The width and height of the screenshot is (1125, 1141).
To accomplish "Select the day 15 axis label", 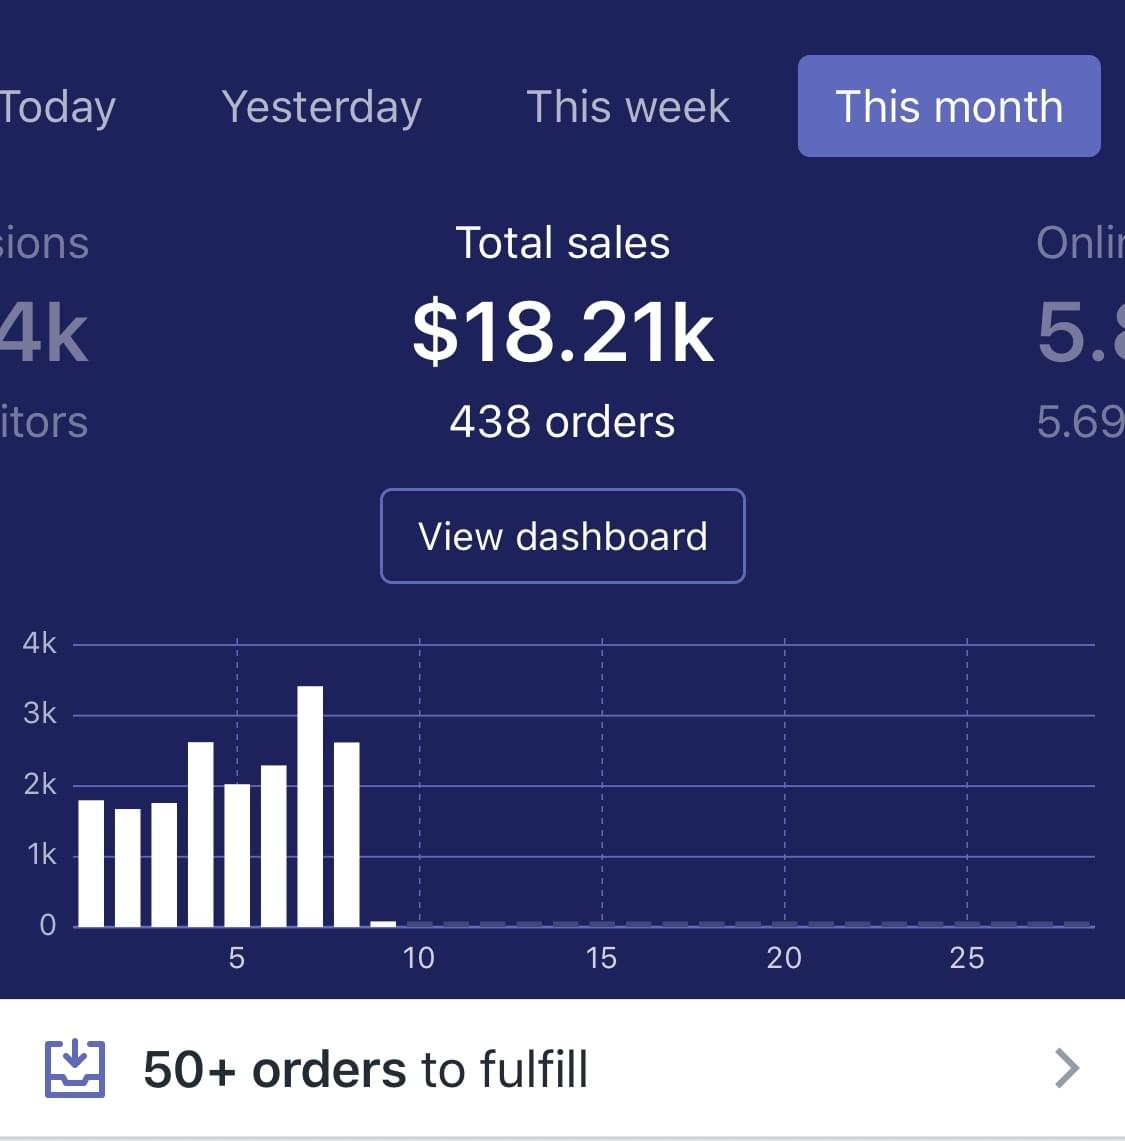I will (x=601, y=958).
